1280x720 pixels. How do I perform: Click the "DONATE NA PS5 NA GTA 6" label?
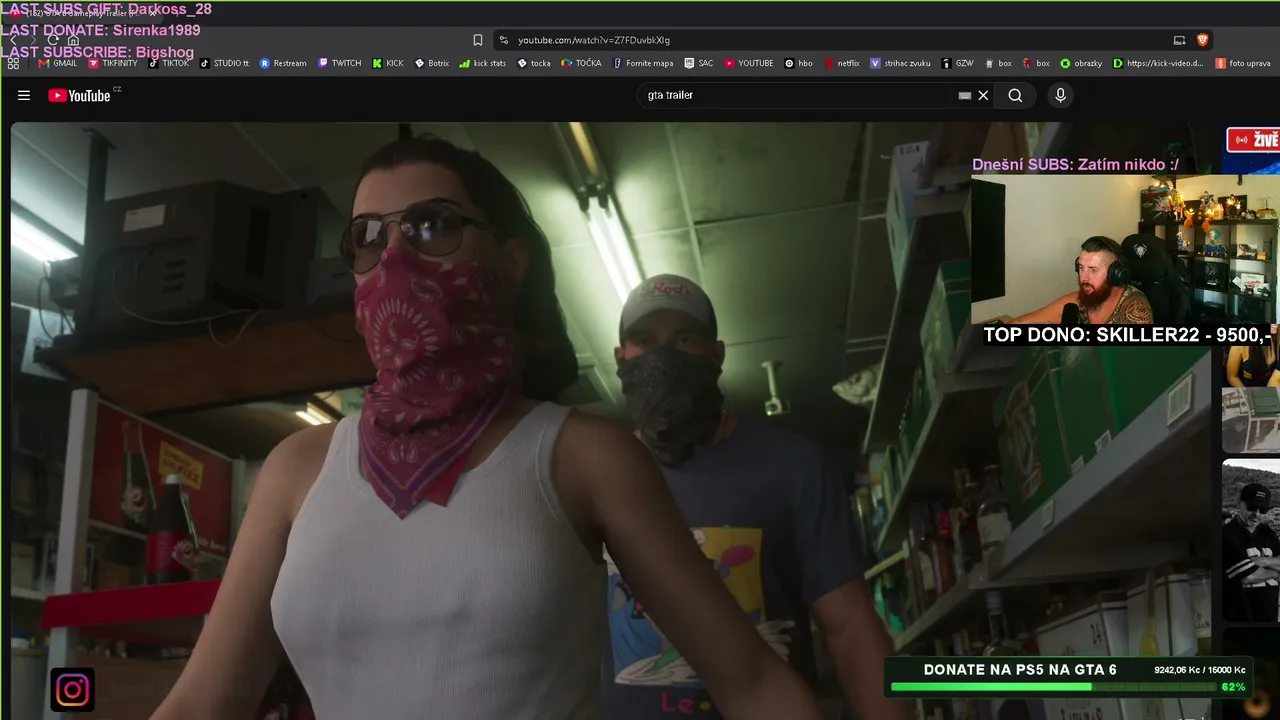1020,670
